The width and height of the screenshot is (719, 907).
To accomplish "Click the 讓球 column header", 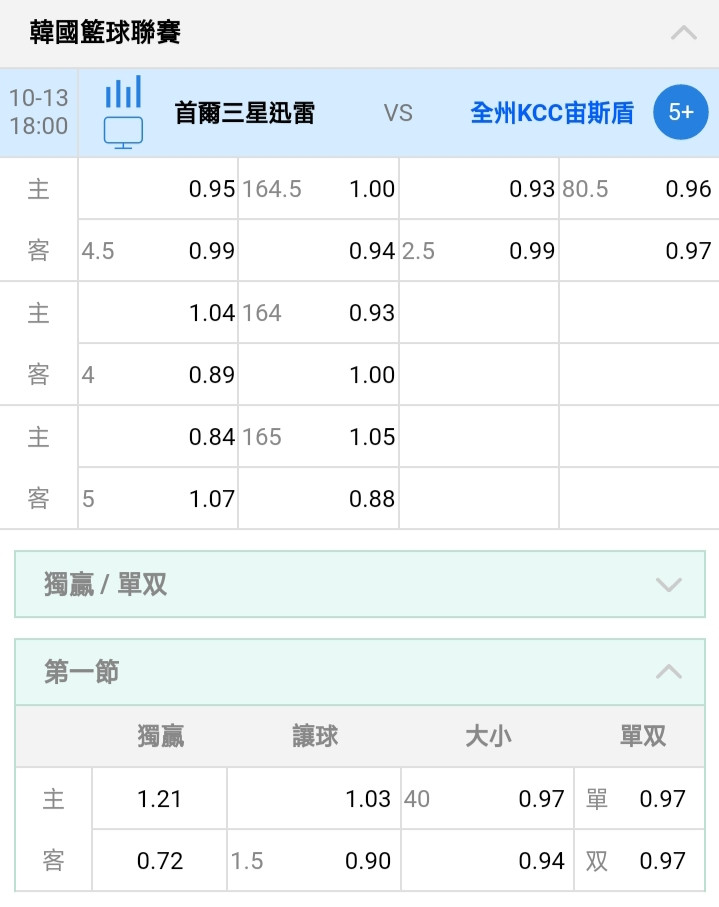I will click(x=315, y=736).
